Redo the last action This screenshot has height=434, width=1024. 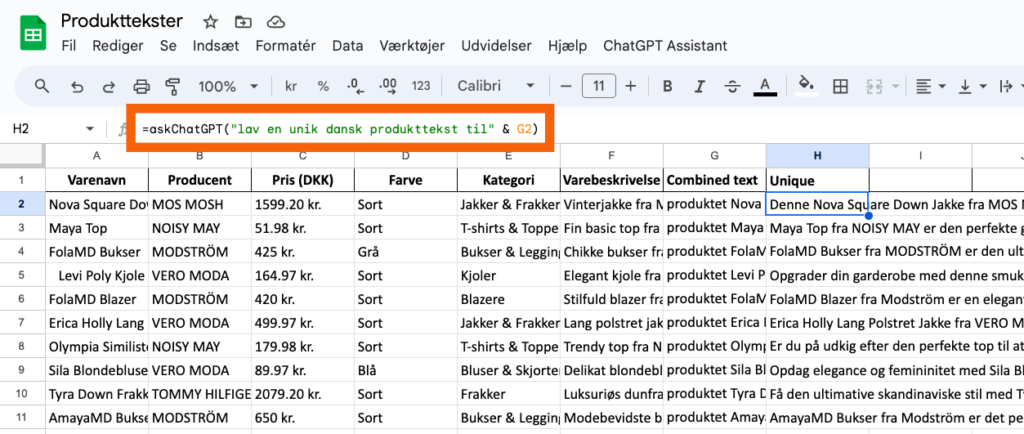tap(109, 86)
